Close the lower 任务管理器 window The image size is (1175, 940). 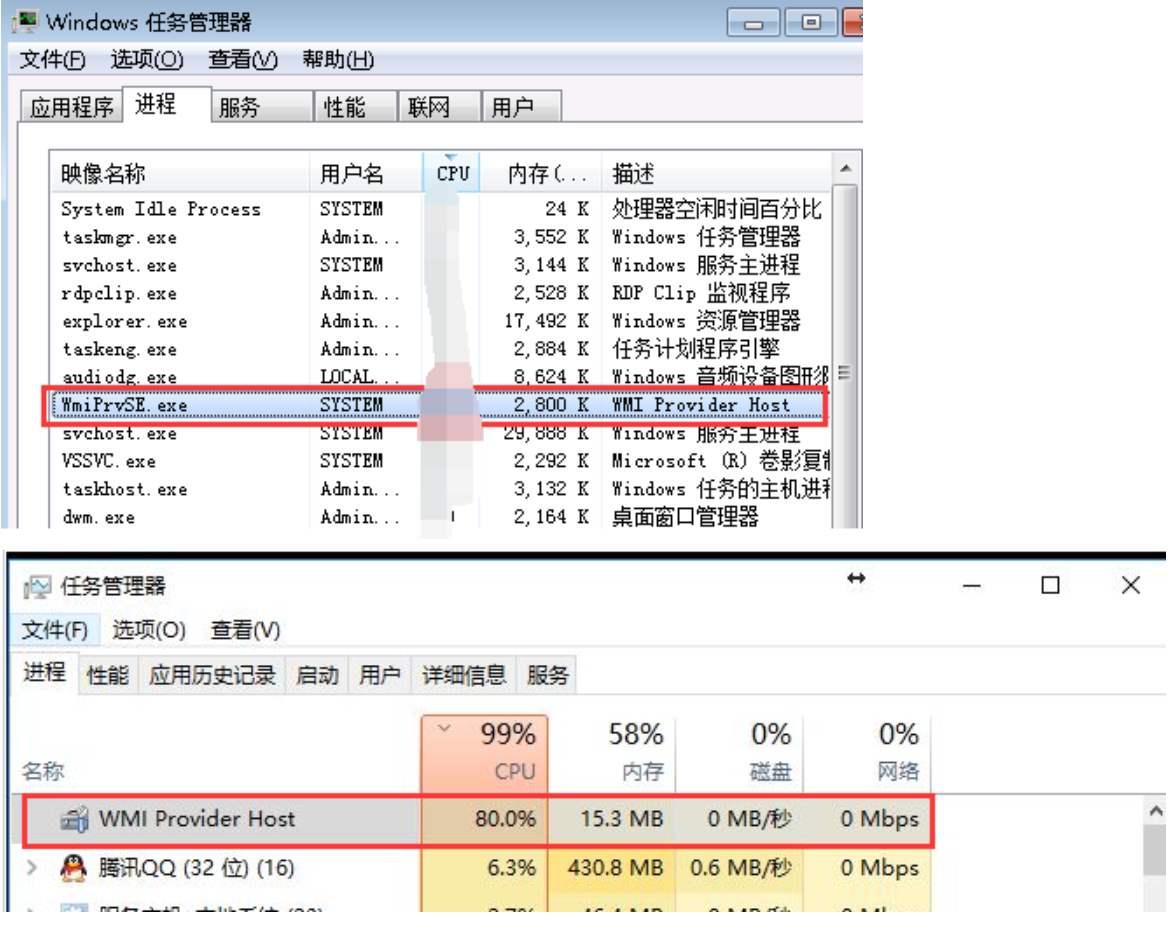[1131, 585]
